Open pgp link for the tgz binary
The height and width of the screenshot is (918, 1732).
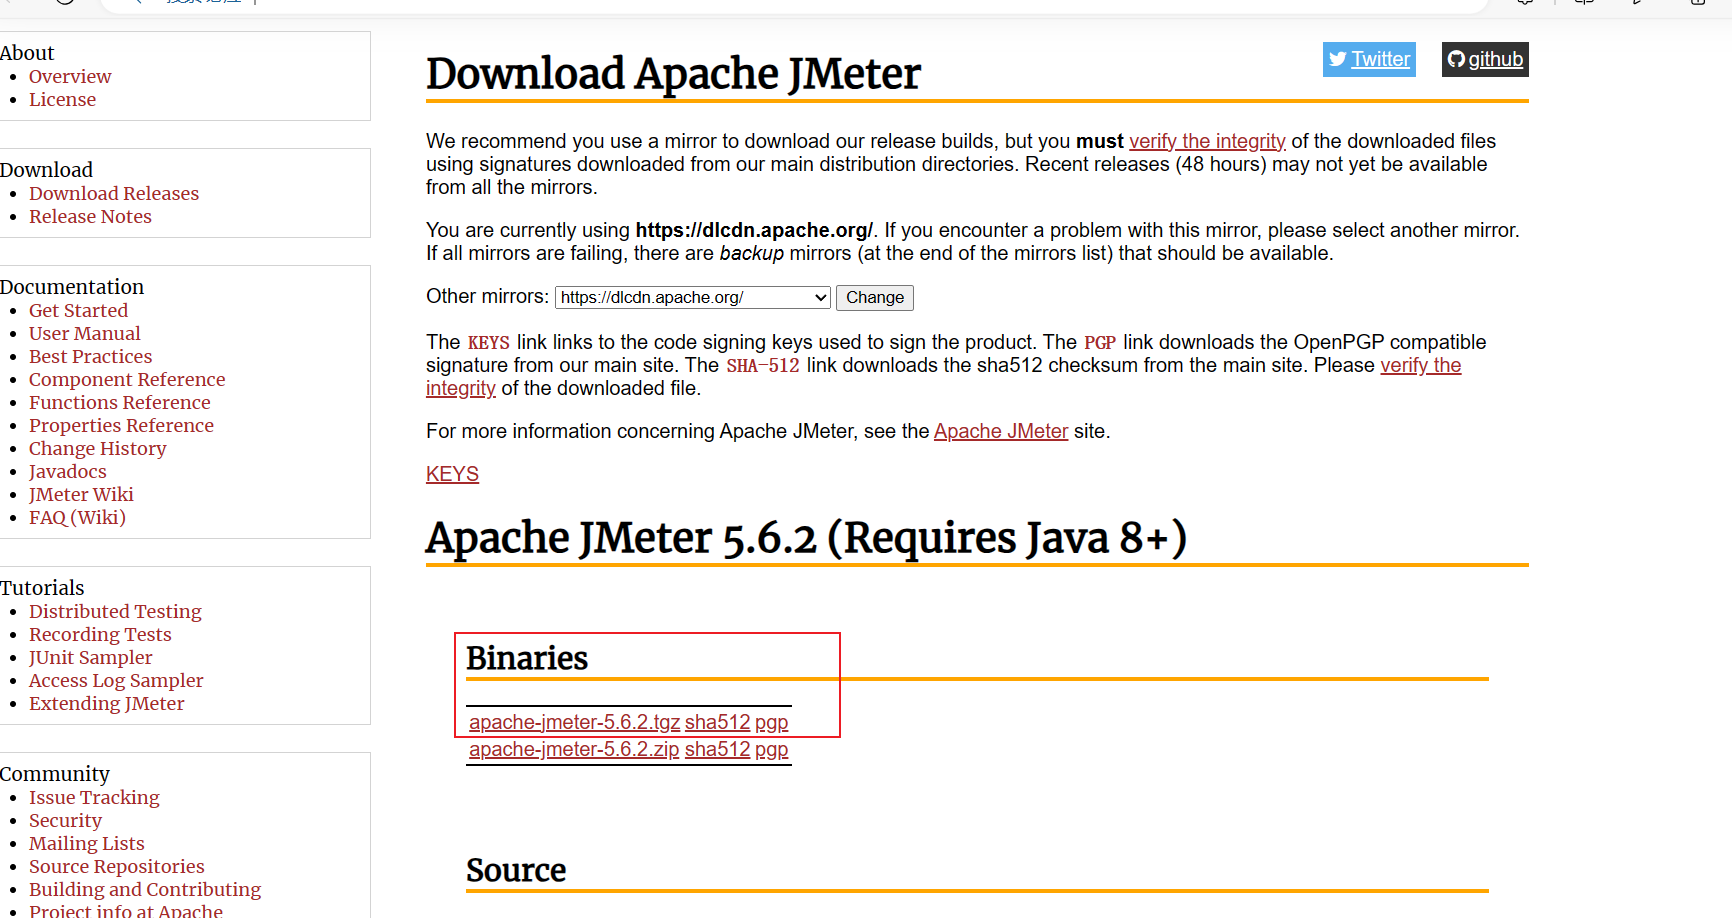click(x=771, y=722)
